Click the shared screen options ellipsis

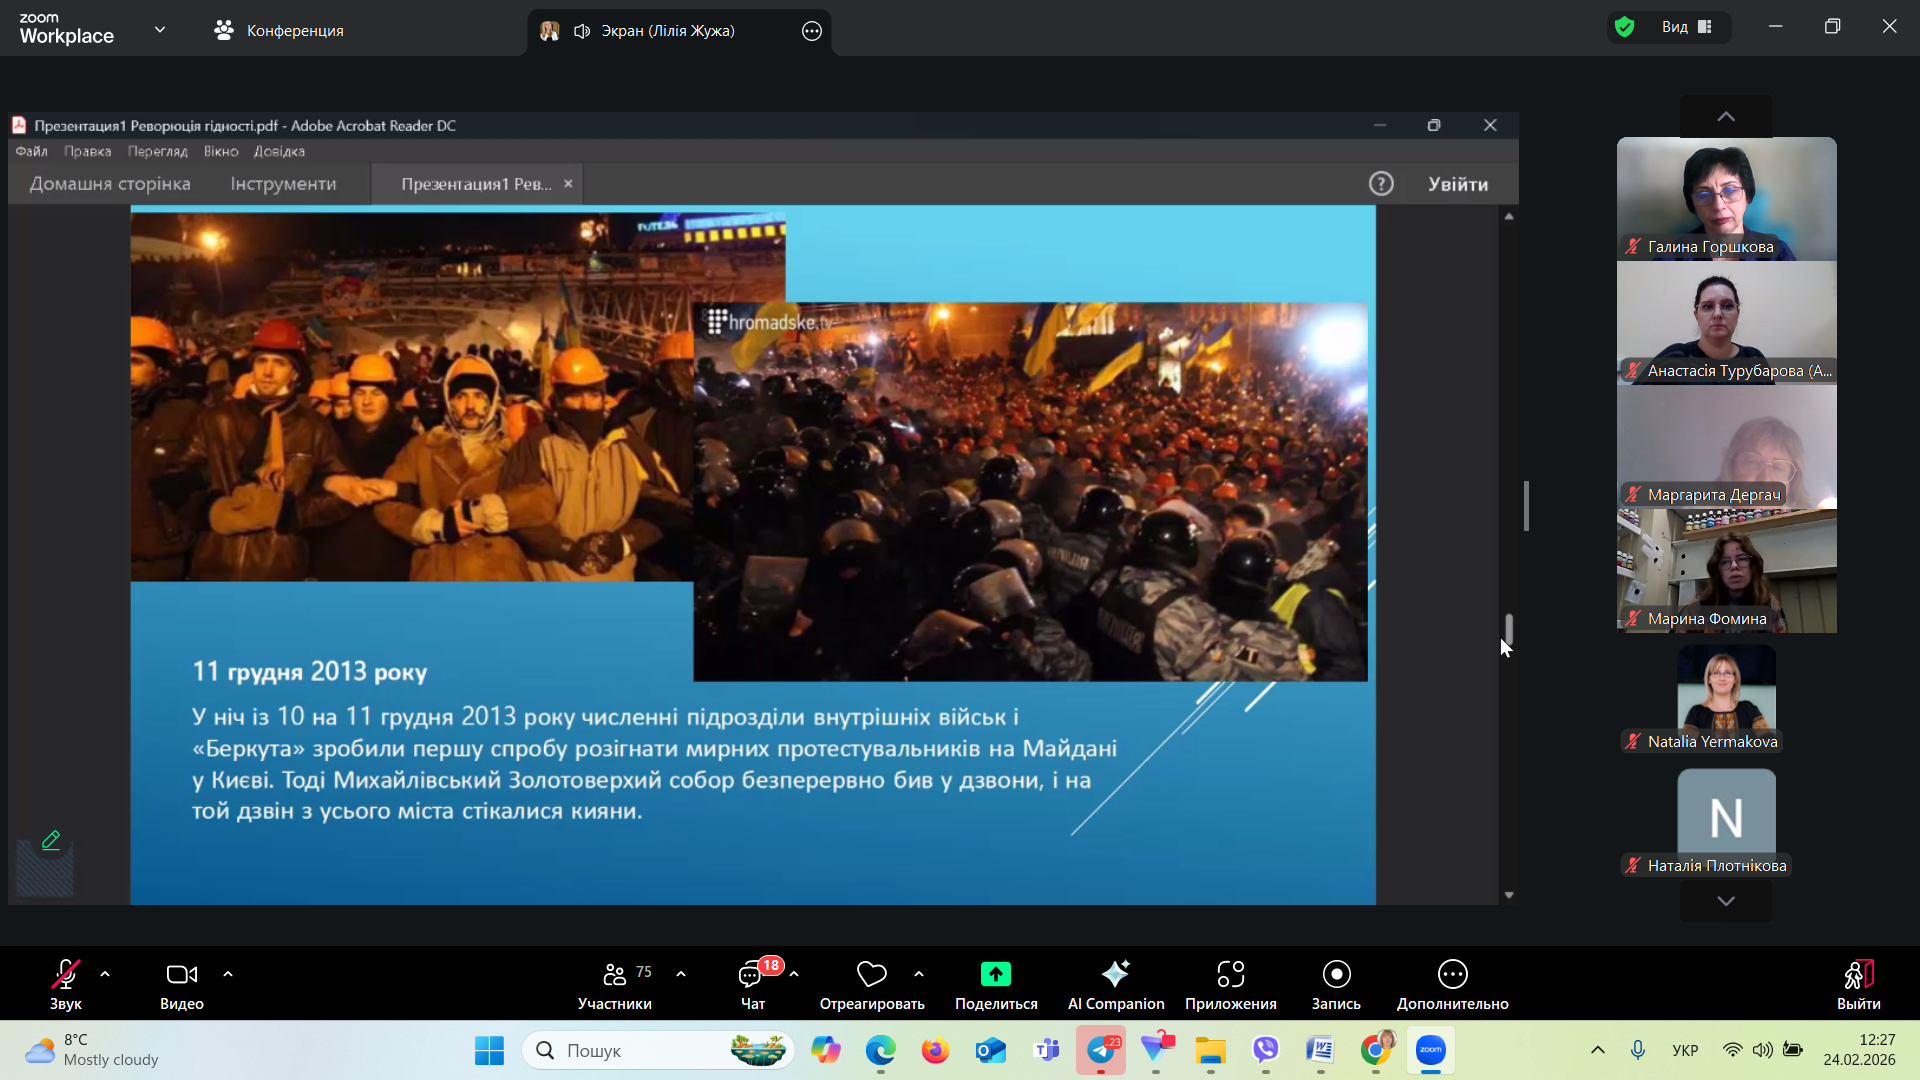click(812, 31)
